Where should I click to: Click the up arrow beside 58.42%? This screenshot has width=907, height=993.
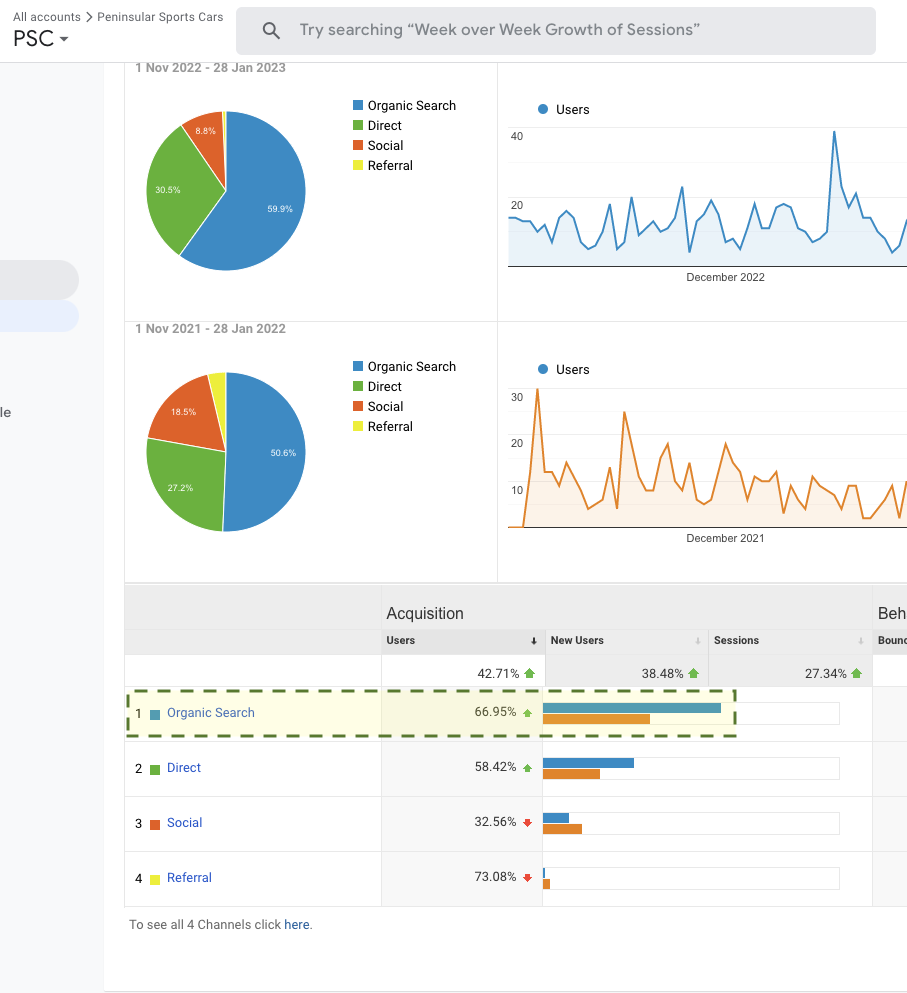[528, 768]
